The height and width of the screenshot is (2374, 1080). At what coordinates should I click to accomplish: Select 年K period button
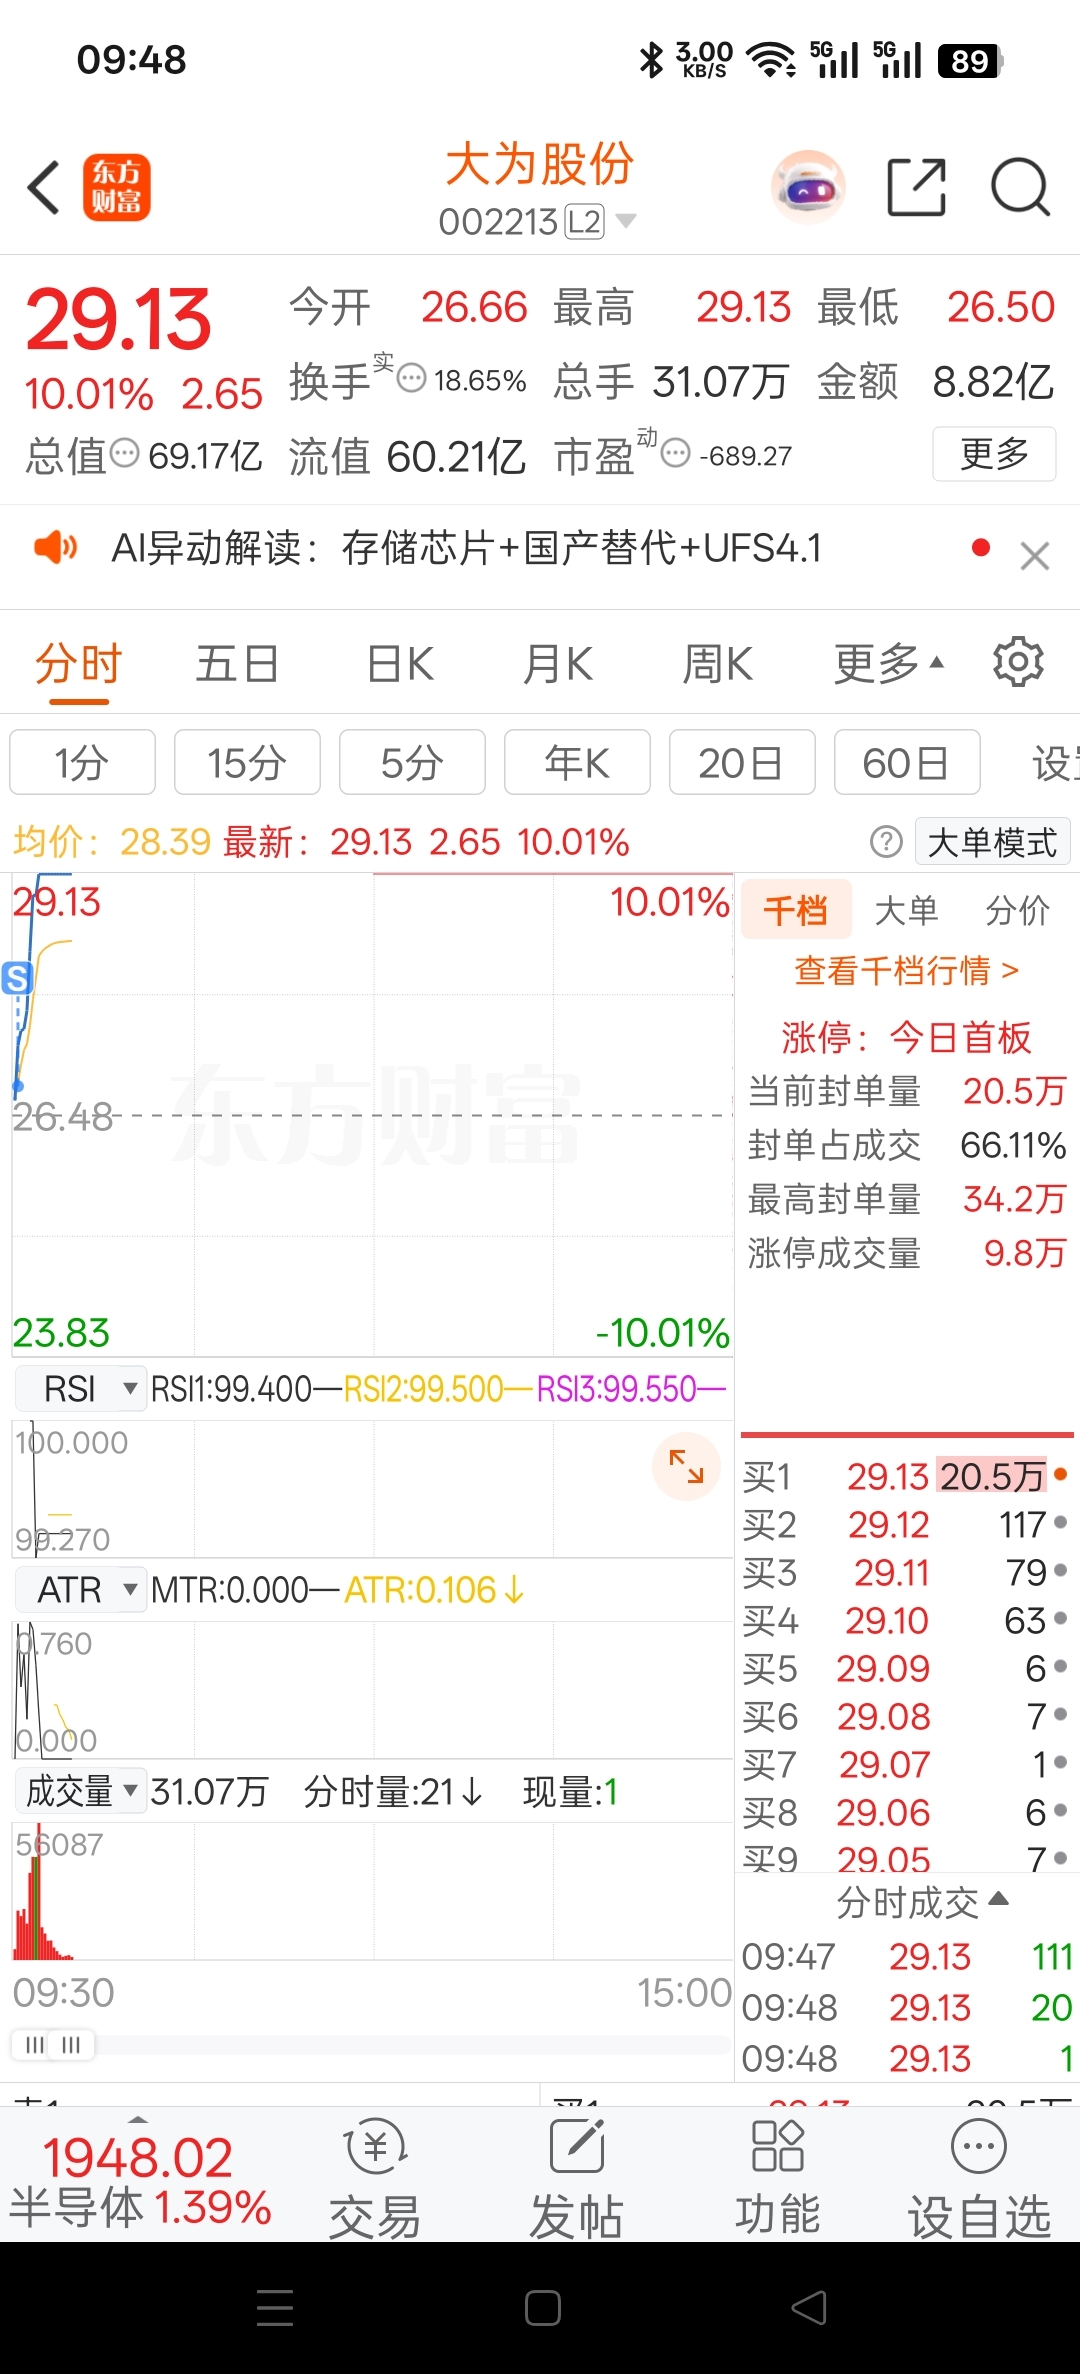click(x=577, y=762)
